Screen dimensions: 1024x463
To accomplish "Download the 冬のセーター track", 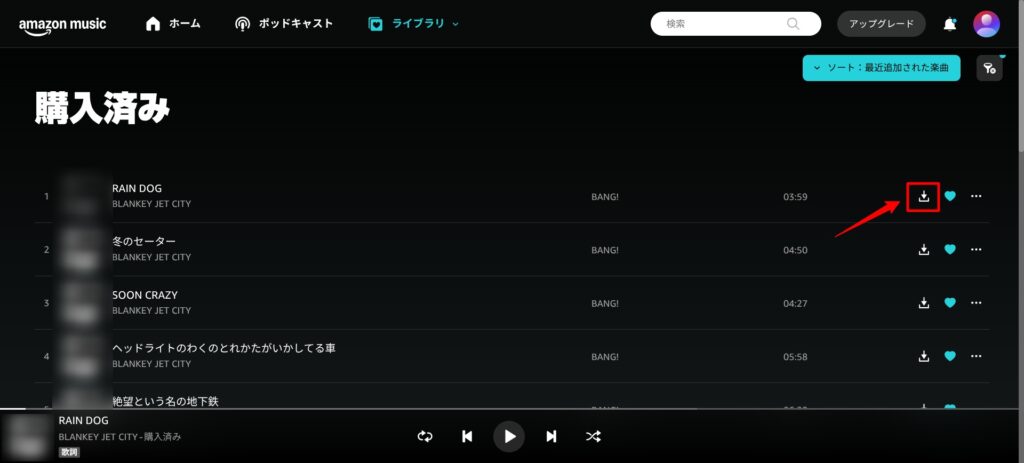I will tap(924, 249).
